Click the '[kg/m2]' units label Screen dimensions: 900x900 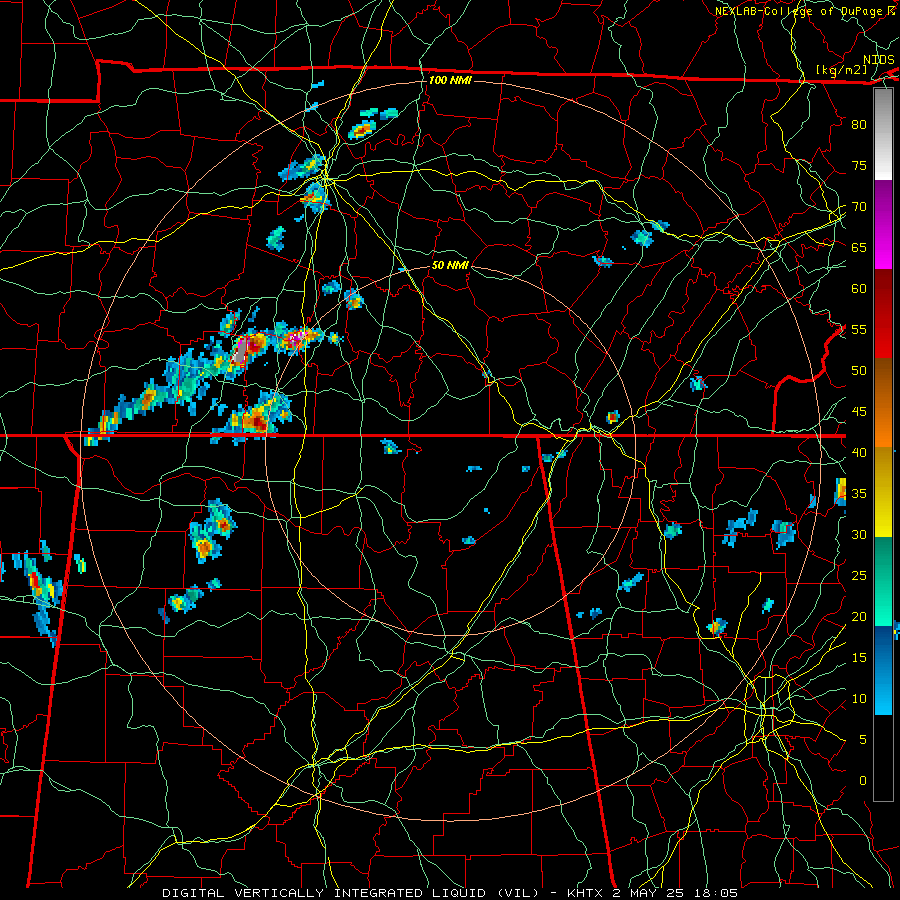(841, 70)
